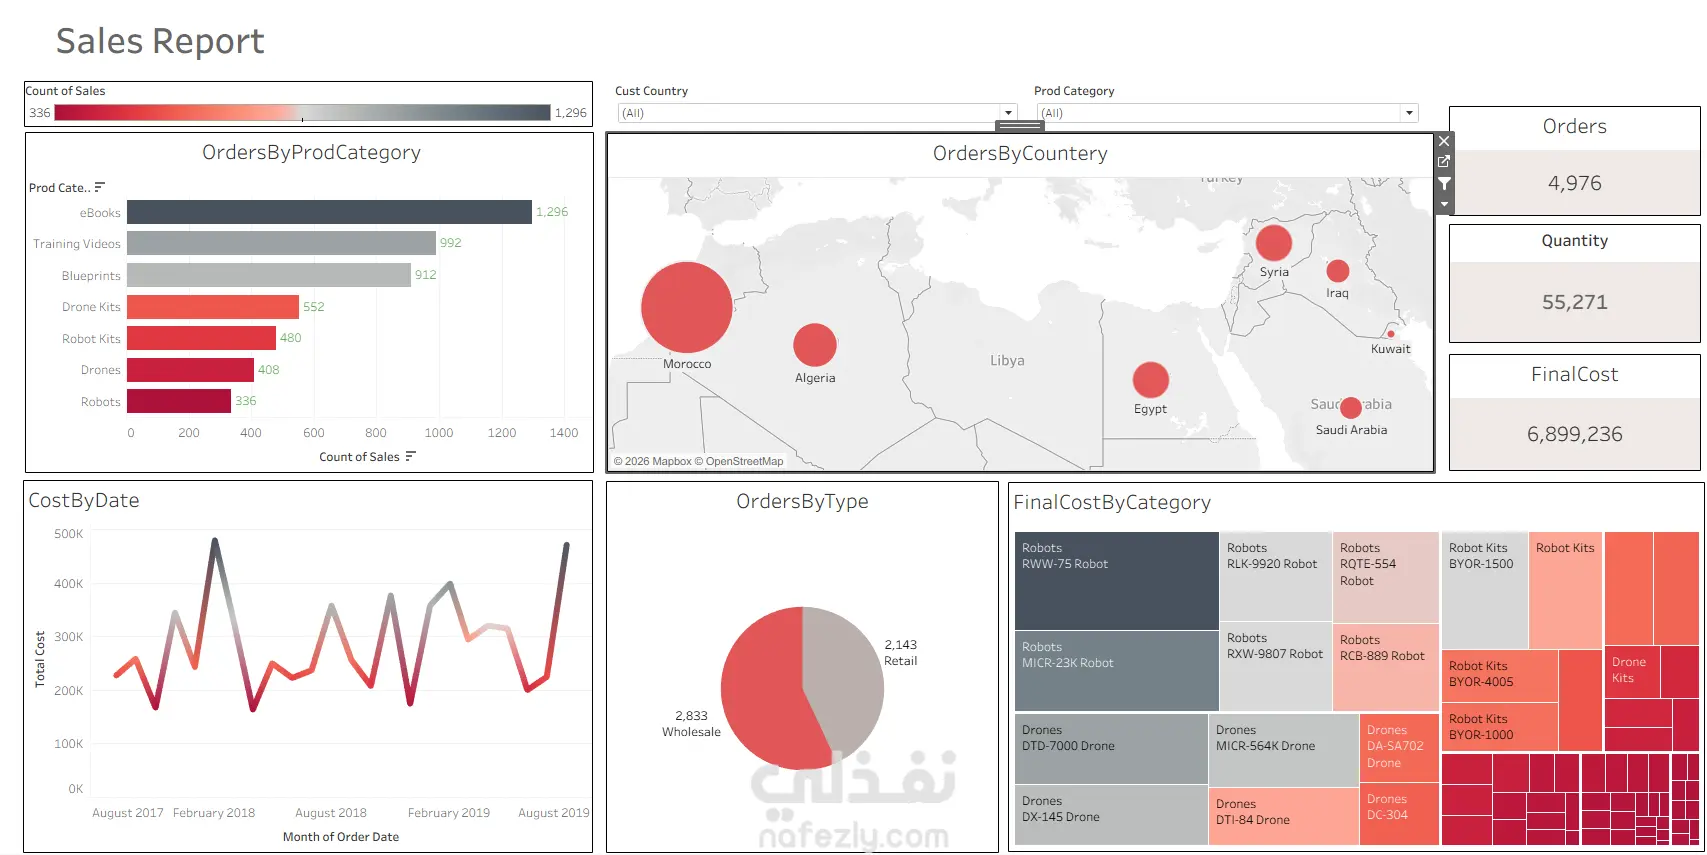The height and width of the screenshot is (855, 1707).
Task: Toggle Use as Filter funnel icon
Action: pos(1444,184)
